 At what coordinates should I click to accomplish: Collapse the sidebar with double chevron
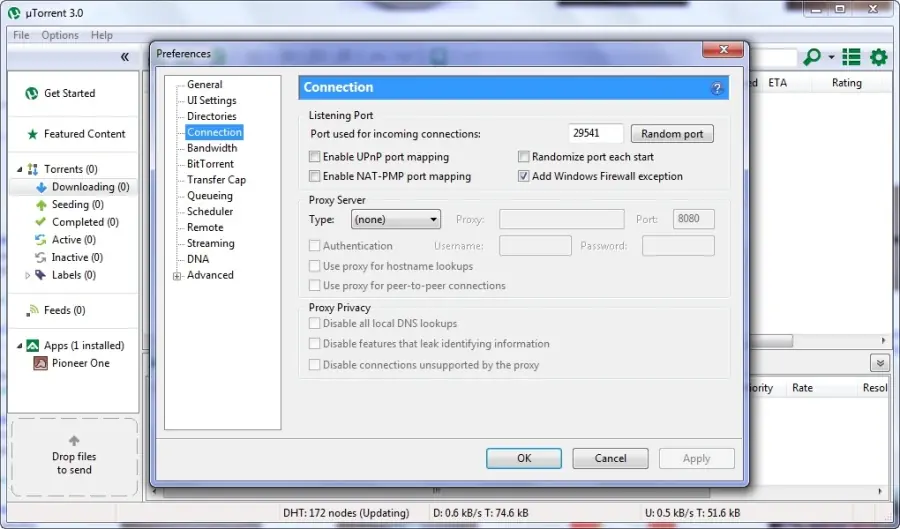click(125, 57)
